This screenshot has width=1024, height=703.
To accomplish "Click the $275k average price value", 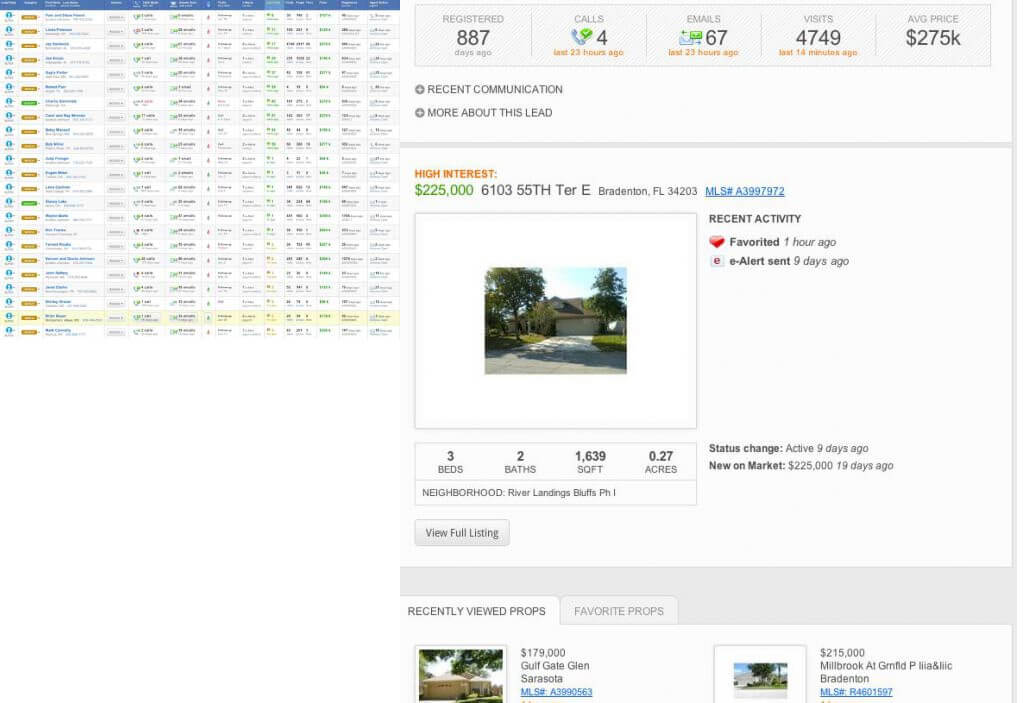I will point(933,38).
